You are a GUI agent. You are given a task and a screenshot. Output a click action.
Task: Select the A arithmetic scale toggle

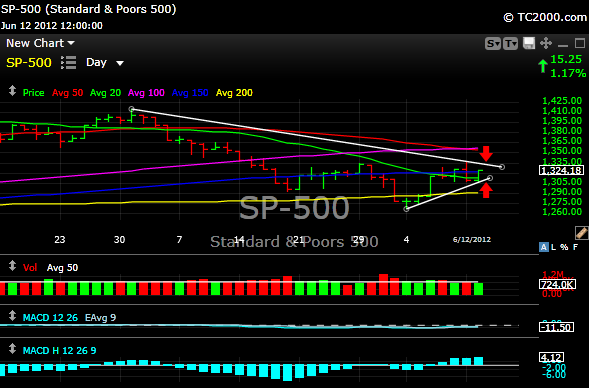coord(544,247)
